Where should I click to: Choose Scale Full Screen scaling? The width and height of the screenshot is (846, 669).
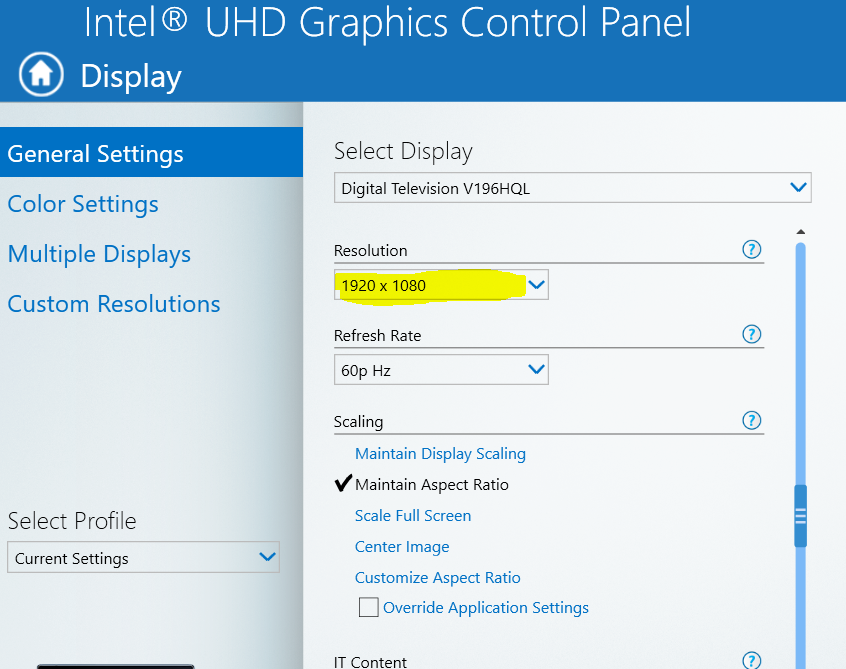413,516
